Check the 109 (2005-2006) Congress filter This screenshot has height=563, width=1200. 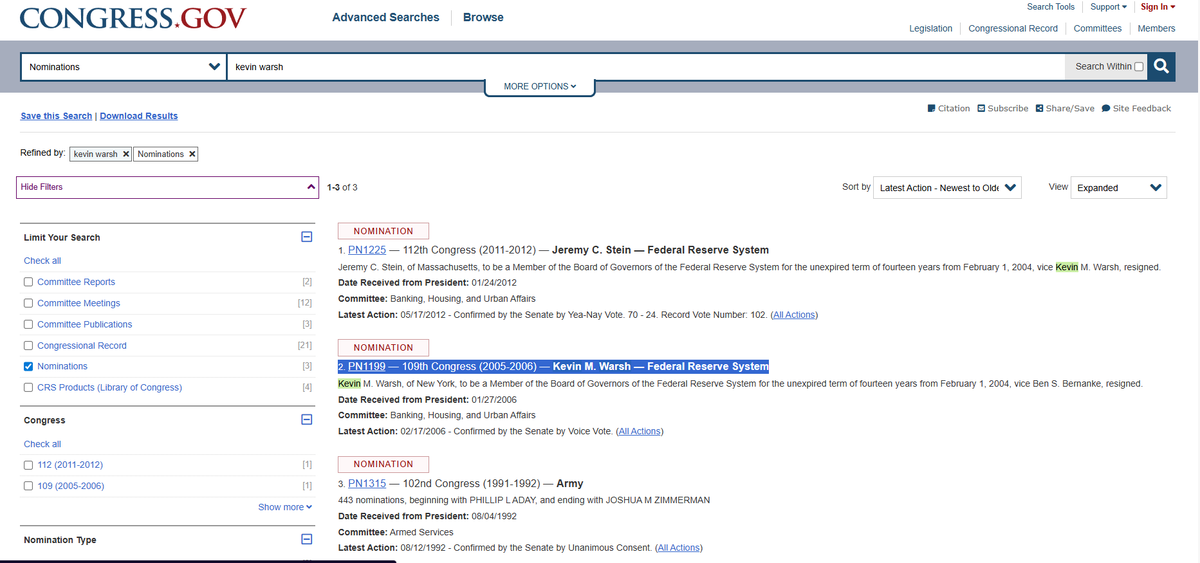click(x=28, y=486)
